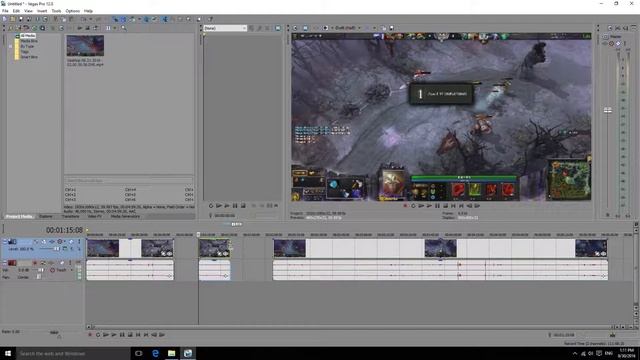
Task: Show hidden system tray icons
Action: (x=575, y=353)
